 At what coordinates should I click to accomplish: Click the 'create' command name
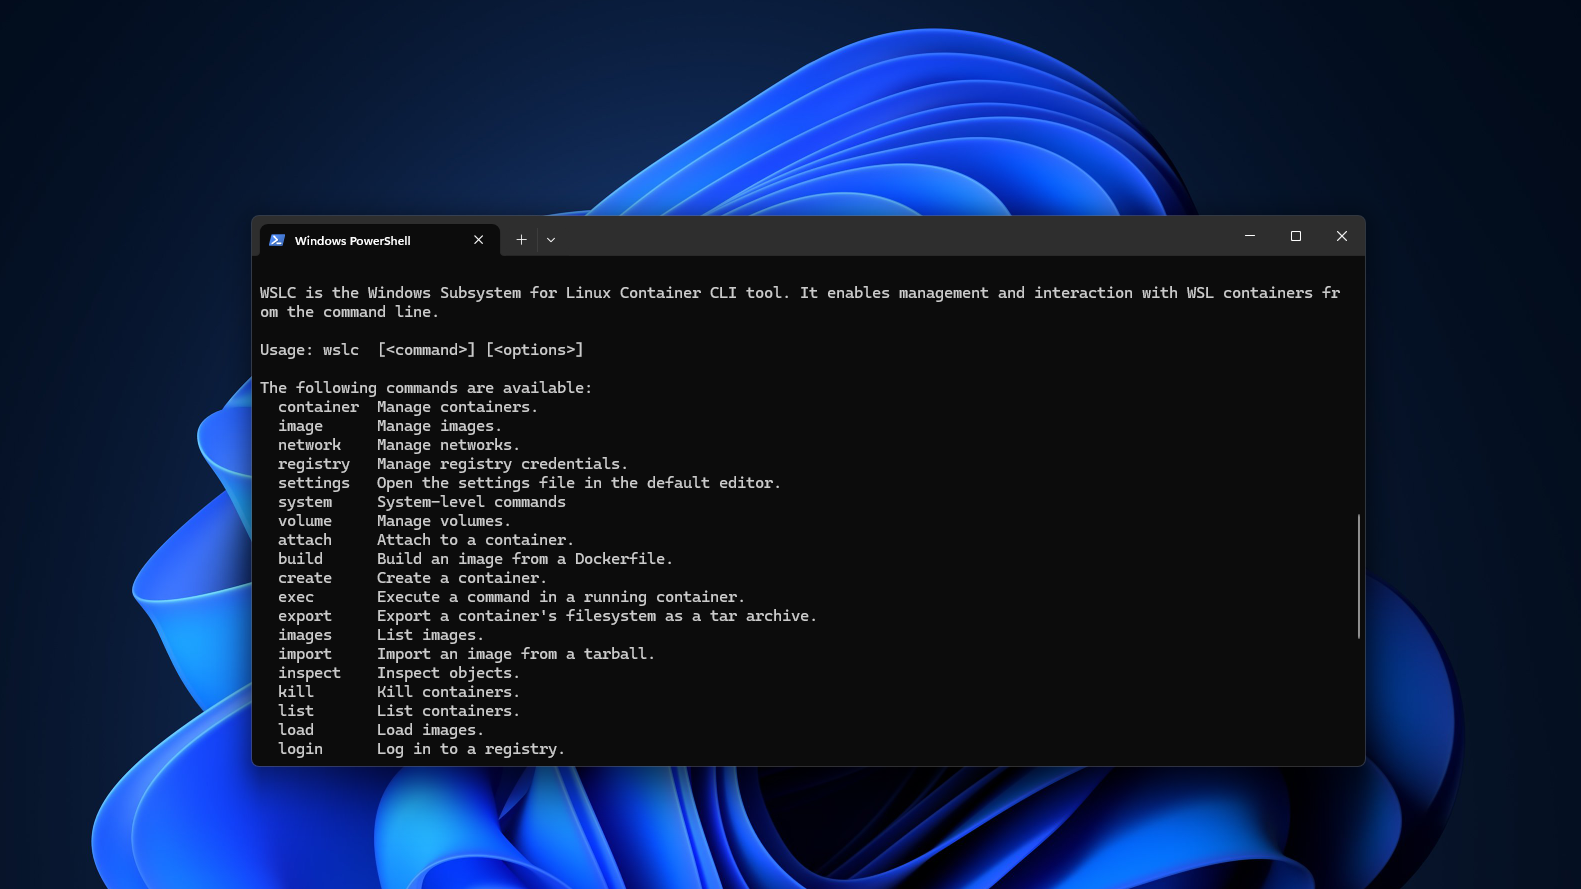[305, 578]
